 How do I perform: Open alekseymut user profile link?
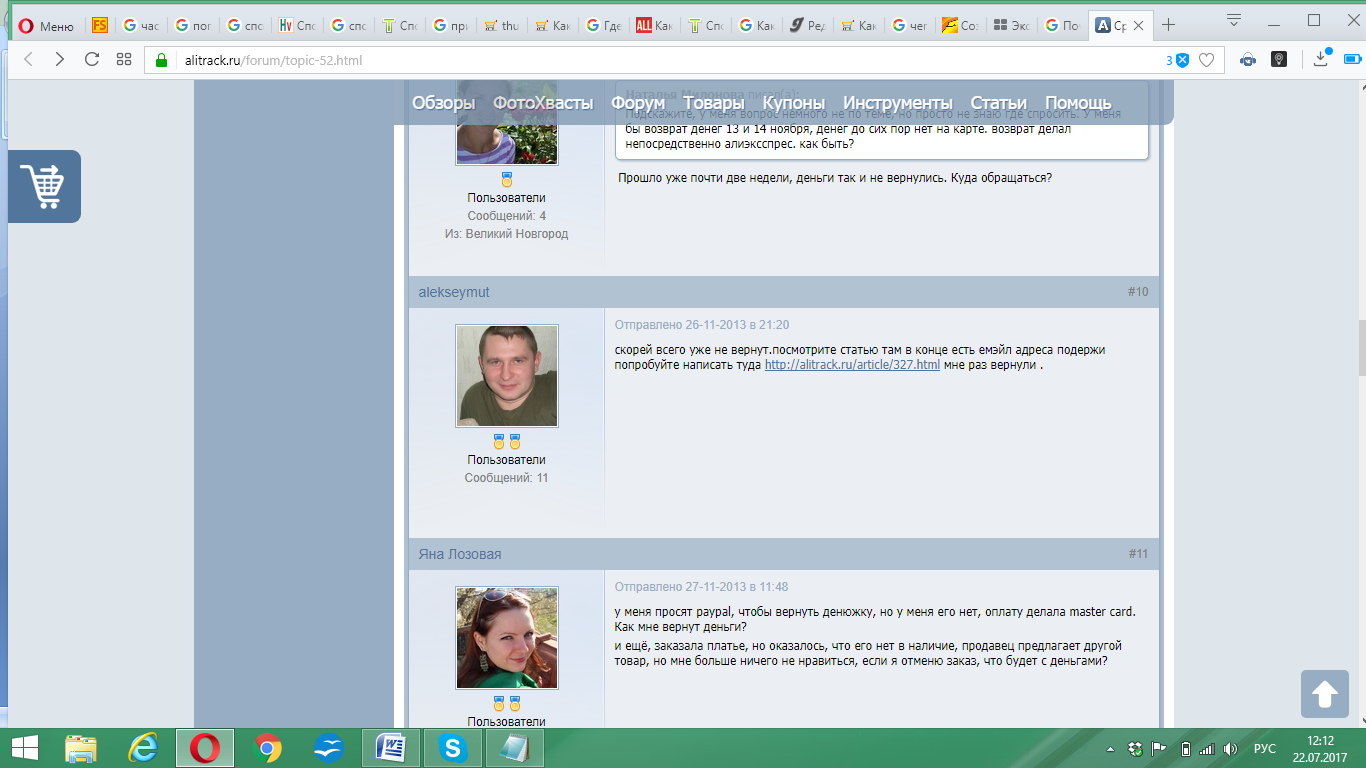[x=454, y=292]
